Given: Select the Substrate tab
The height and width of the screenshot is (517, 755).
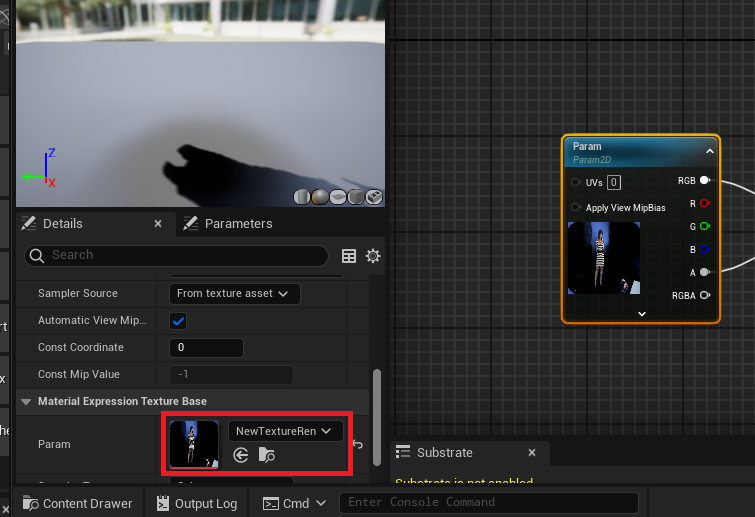Looking at the screenshot, I should tap(444, 453).
